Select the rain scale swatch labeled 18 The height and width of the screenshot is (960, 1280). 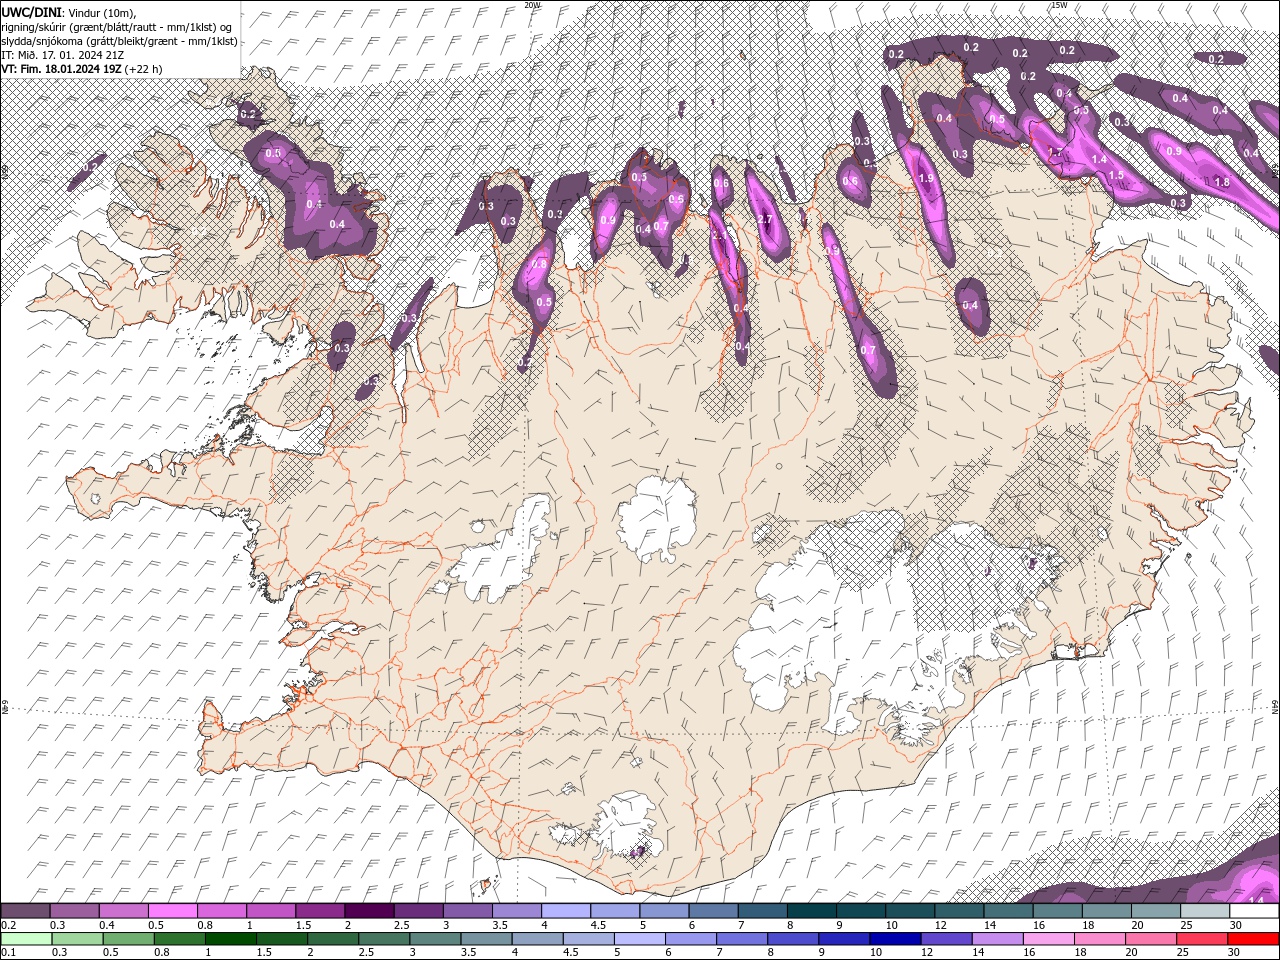1102,938
